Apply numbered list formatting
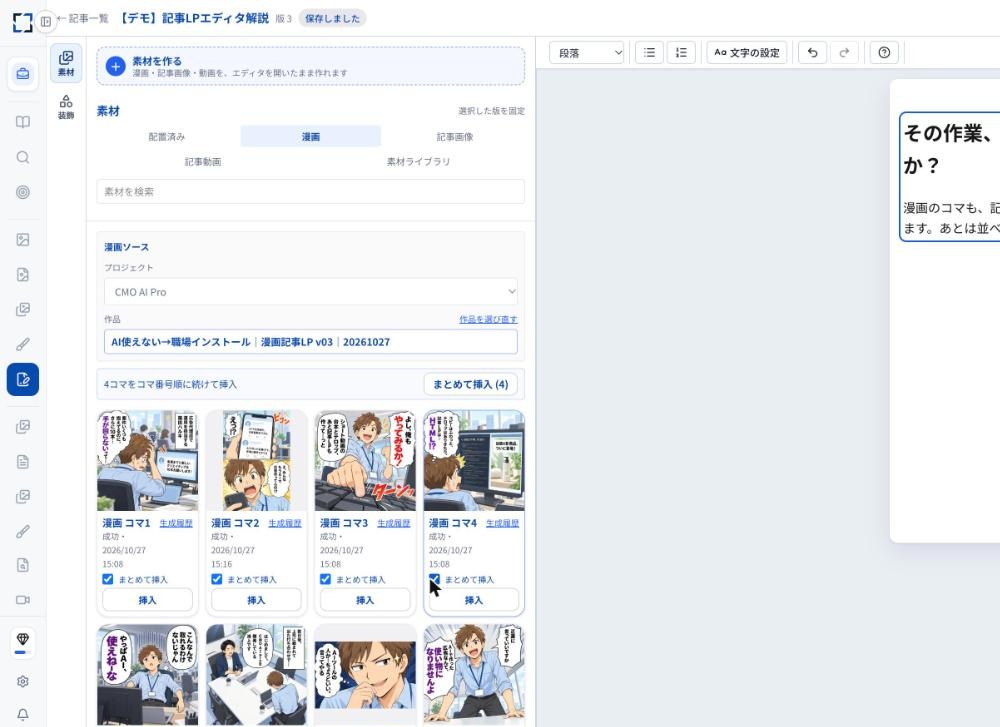The width and height of the screenshot is (1000, 727). (681, 52)
